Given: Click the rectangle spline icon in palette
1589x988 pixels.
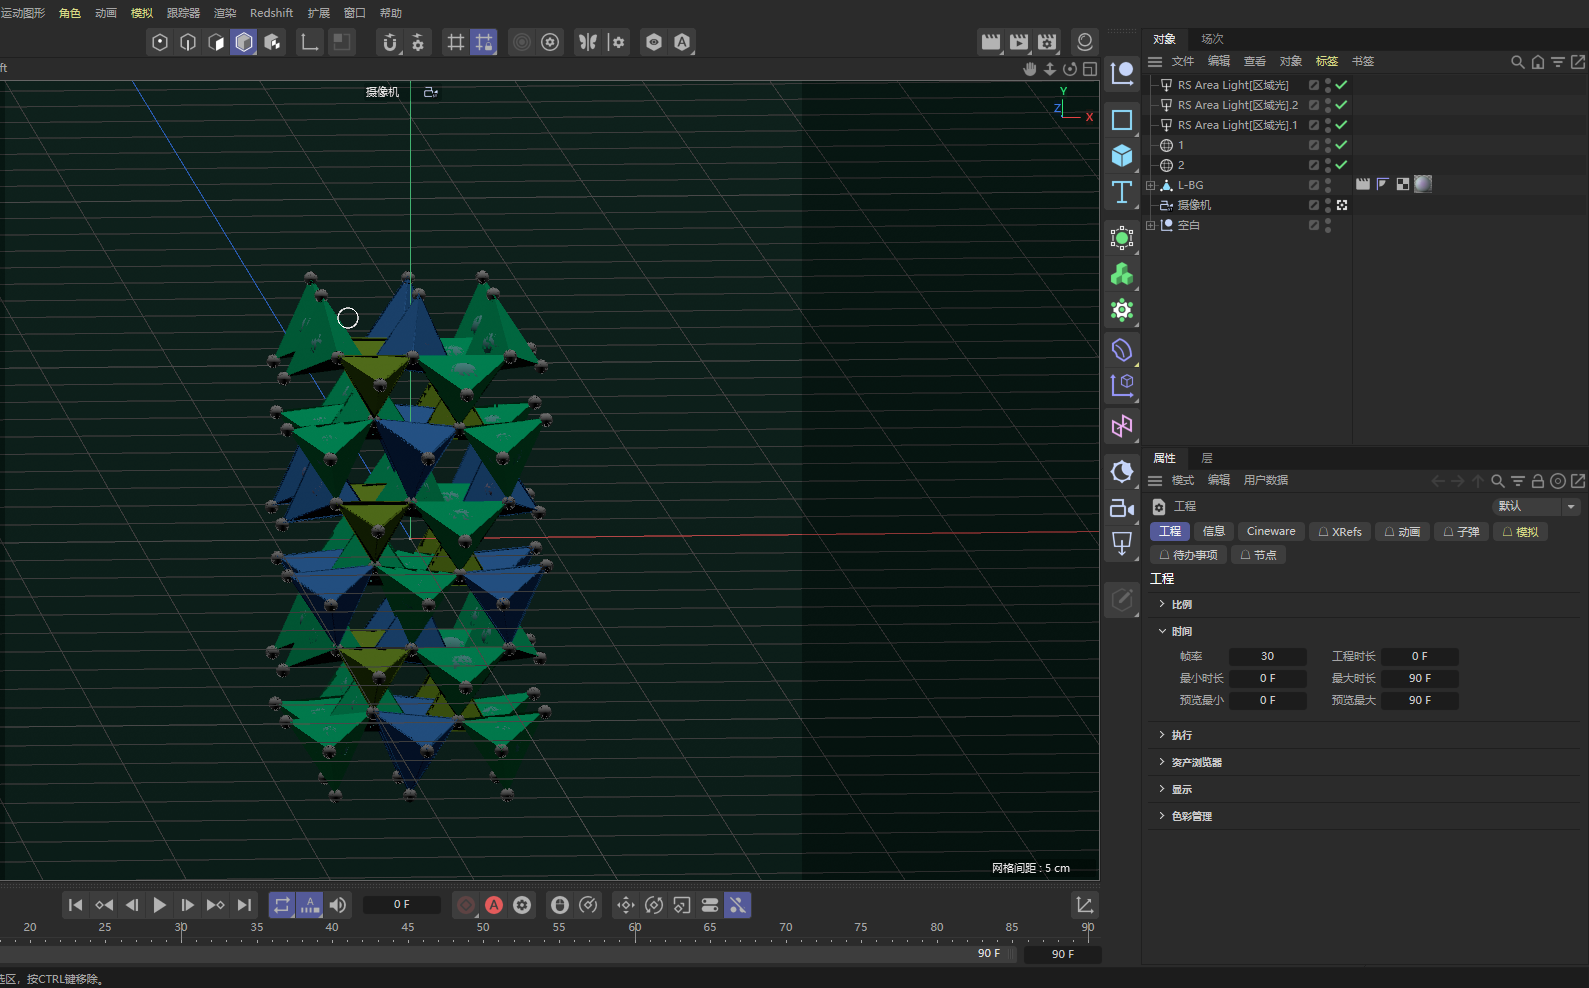Looking at the screenshot, I should [1122, 120].
